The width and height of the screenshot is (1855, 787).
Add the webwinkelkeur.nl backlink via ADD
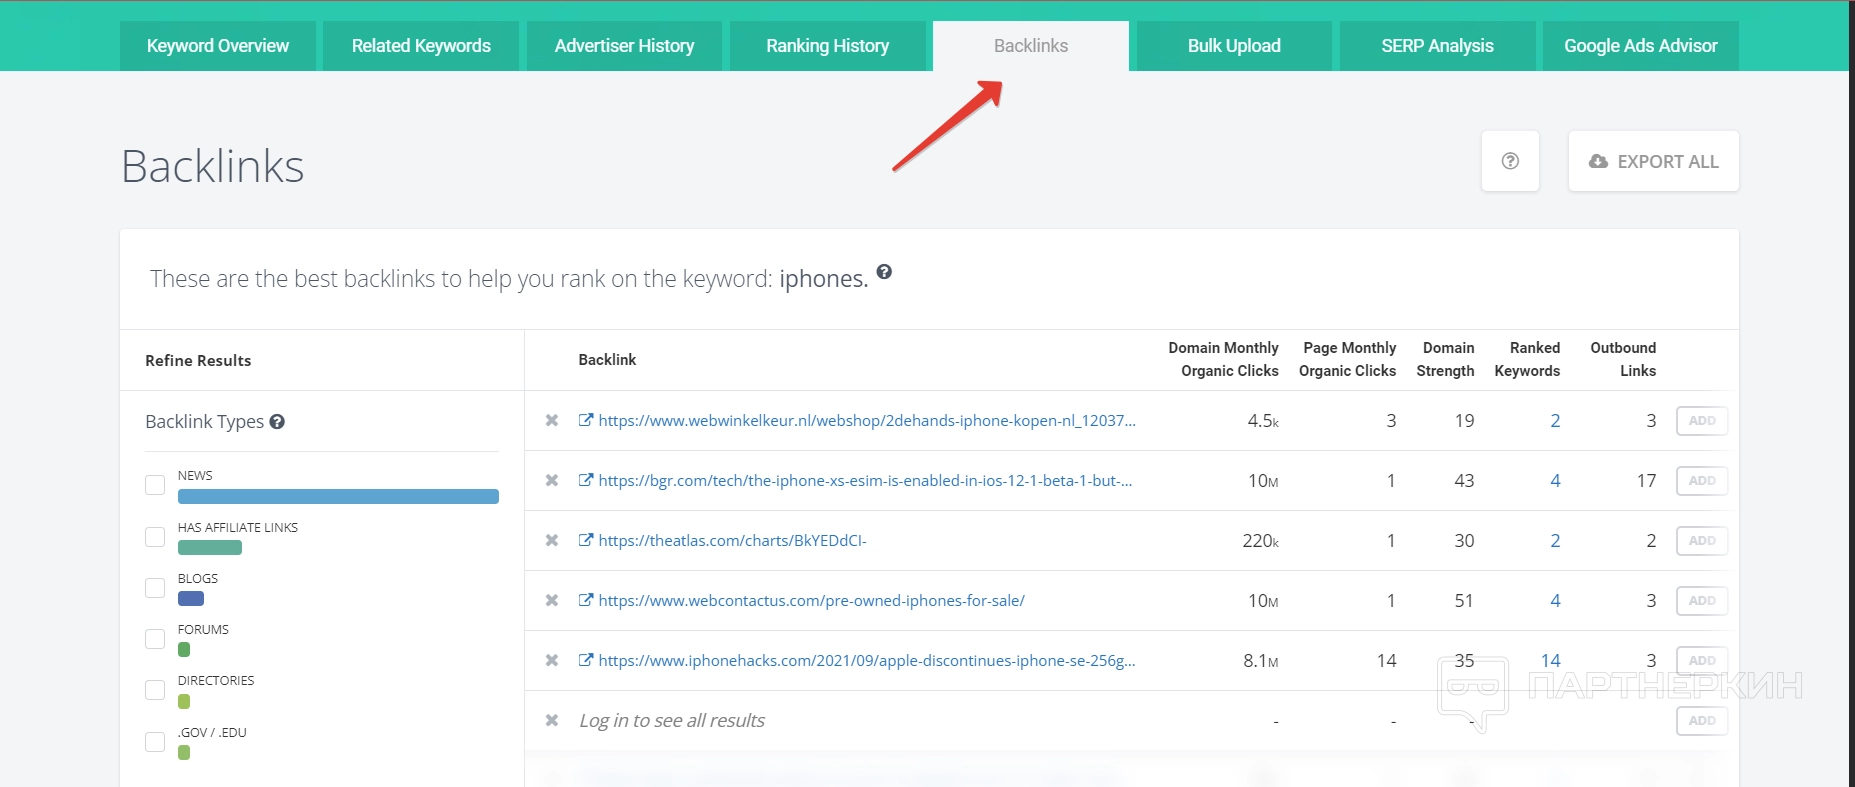tap(1701, 421)
